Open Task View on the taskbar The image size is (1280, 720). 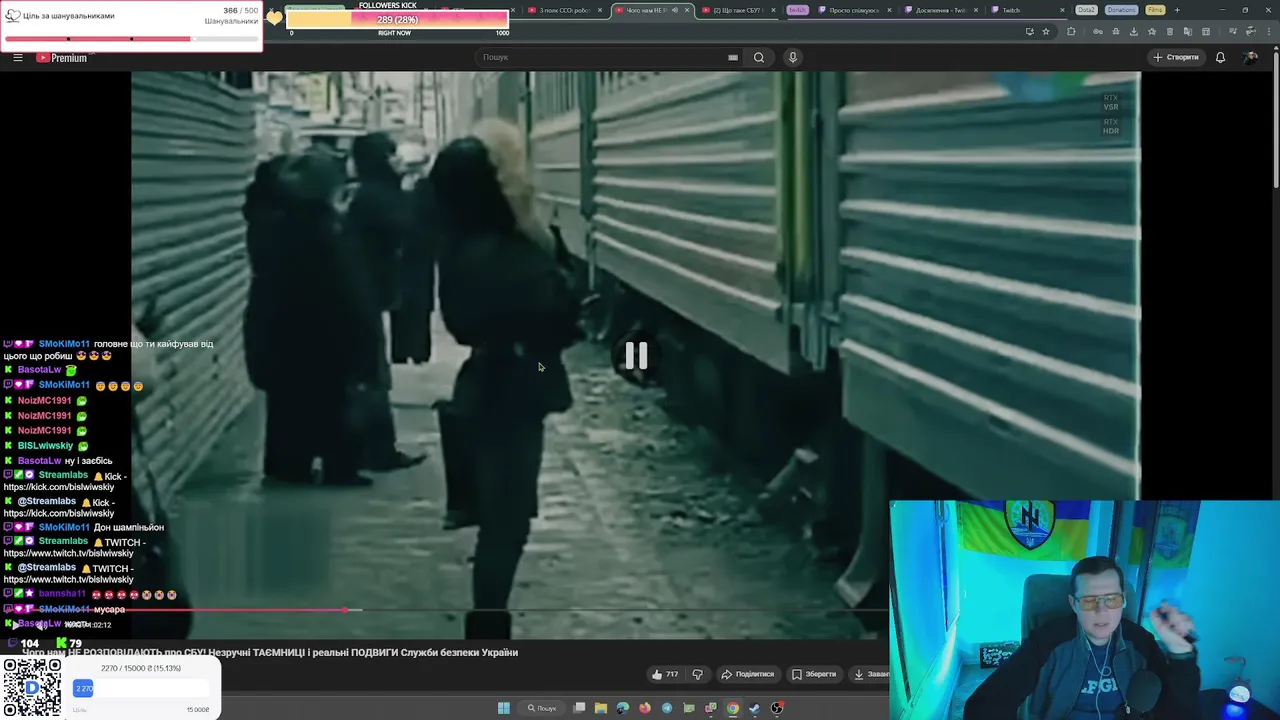579,708
